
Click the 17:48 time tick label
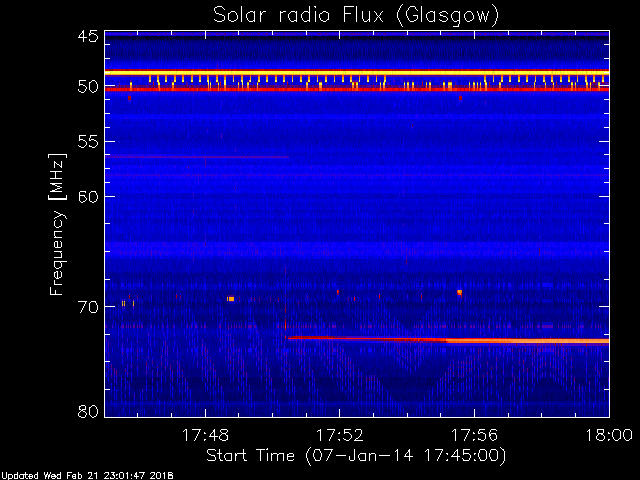tap(205, 435)
